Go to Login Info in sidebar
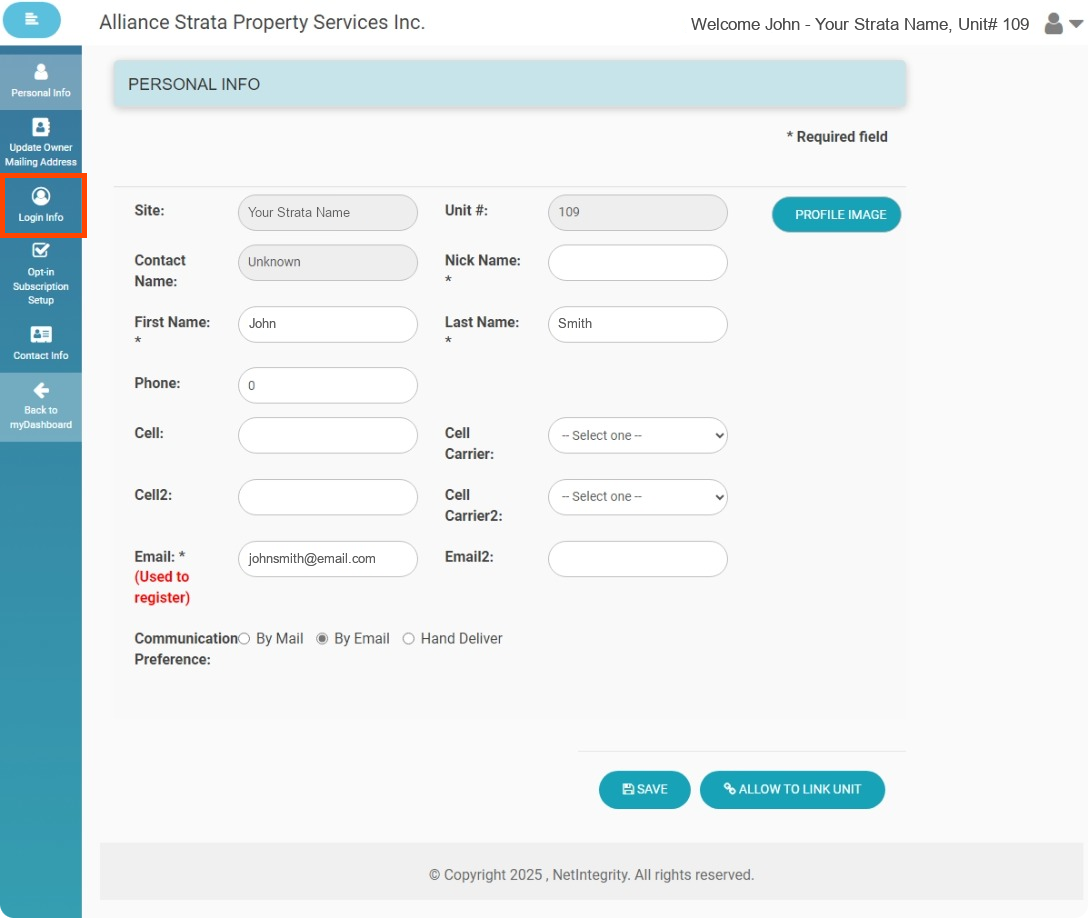1088x918 pixels. 41,197
